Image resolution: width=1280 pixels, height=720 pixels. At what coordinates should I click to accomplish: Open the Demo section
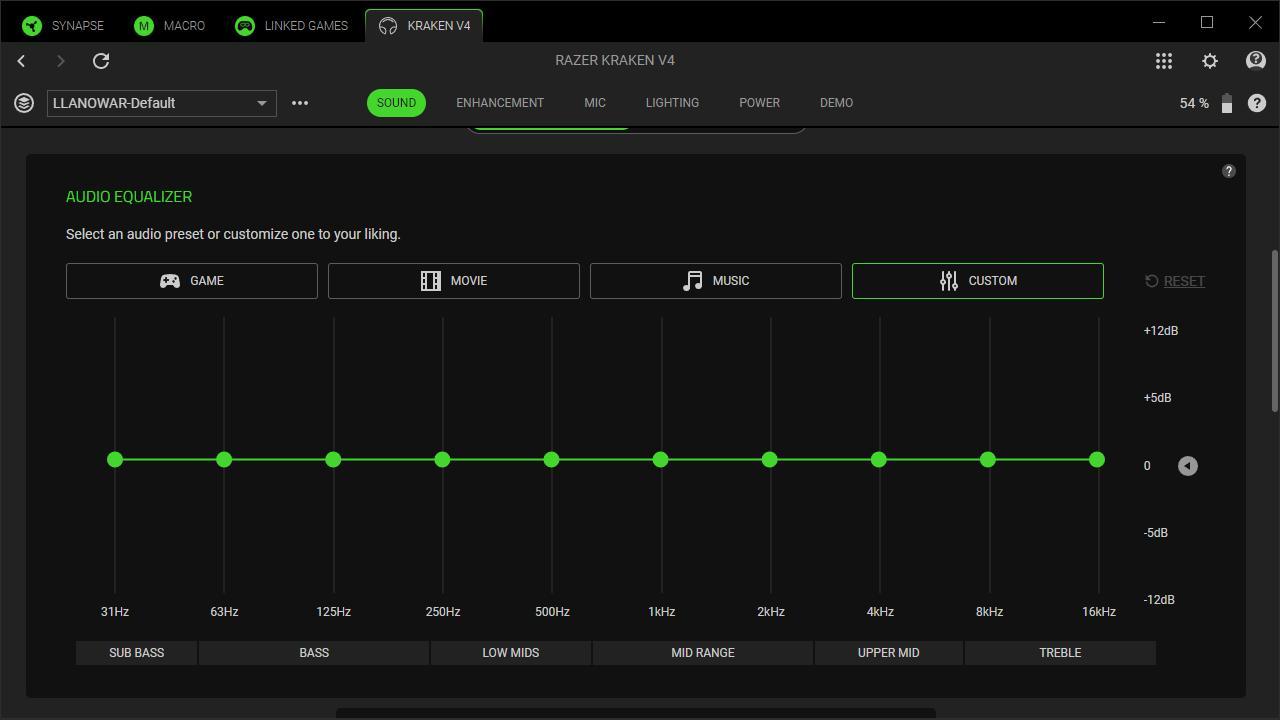(836, 103)
